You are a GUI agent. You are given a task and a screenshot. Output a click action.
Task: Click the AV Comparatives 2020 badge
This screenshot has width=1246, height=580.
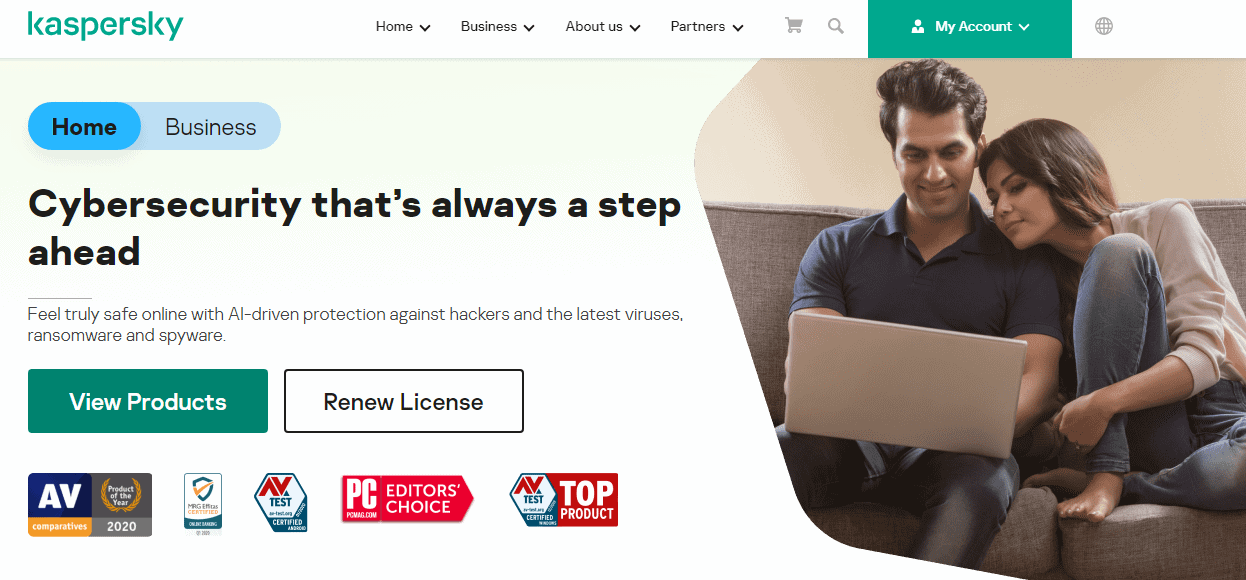point(90,505)
